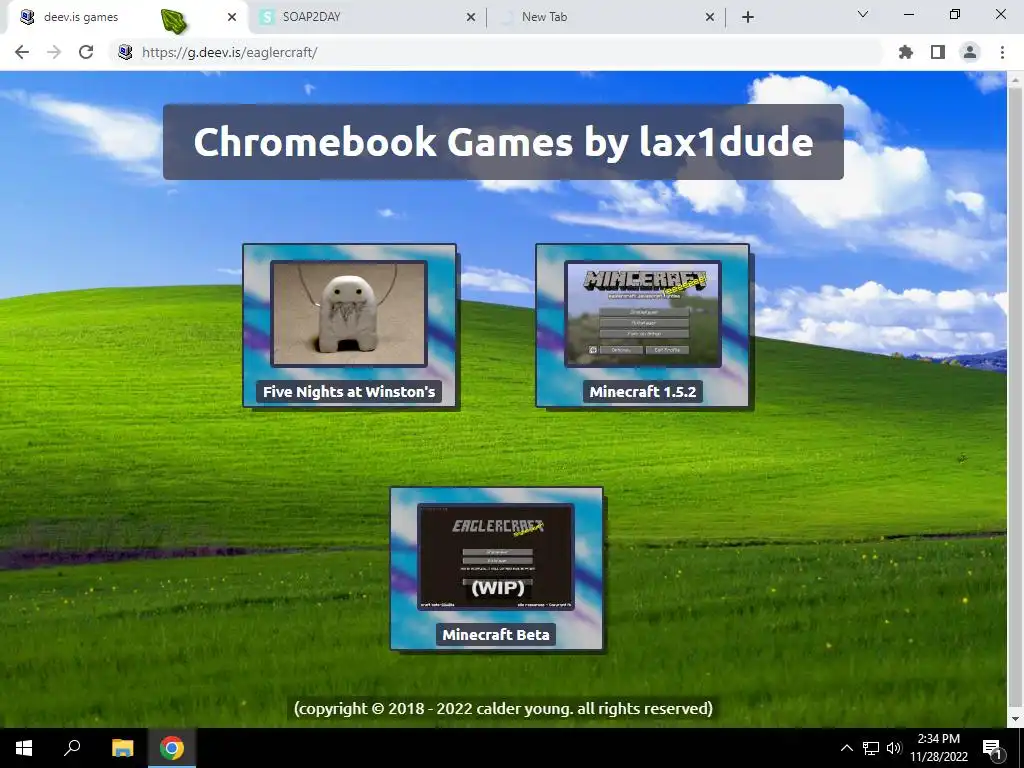
Task: Minimize the Chrome window
Action: pyautogui.click(x=908, y=14)
